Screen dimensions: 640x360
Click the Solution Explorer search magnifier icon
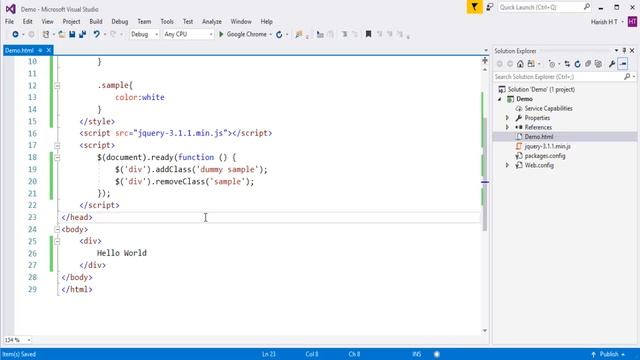tap(627, 77)
